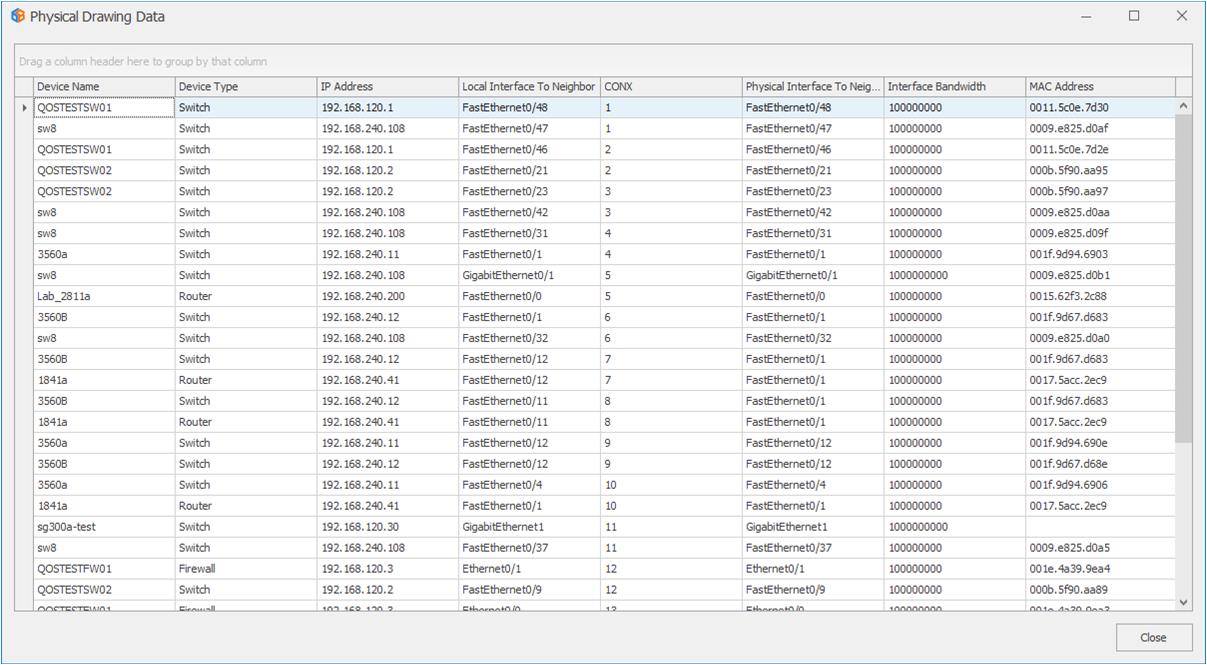Click the local interface cell FastEthernet0/0
Image resolution: width=1207 pixels, height=665 pixels.
coord(530,296)
